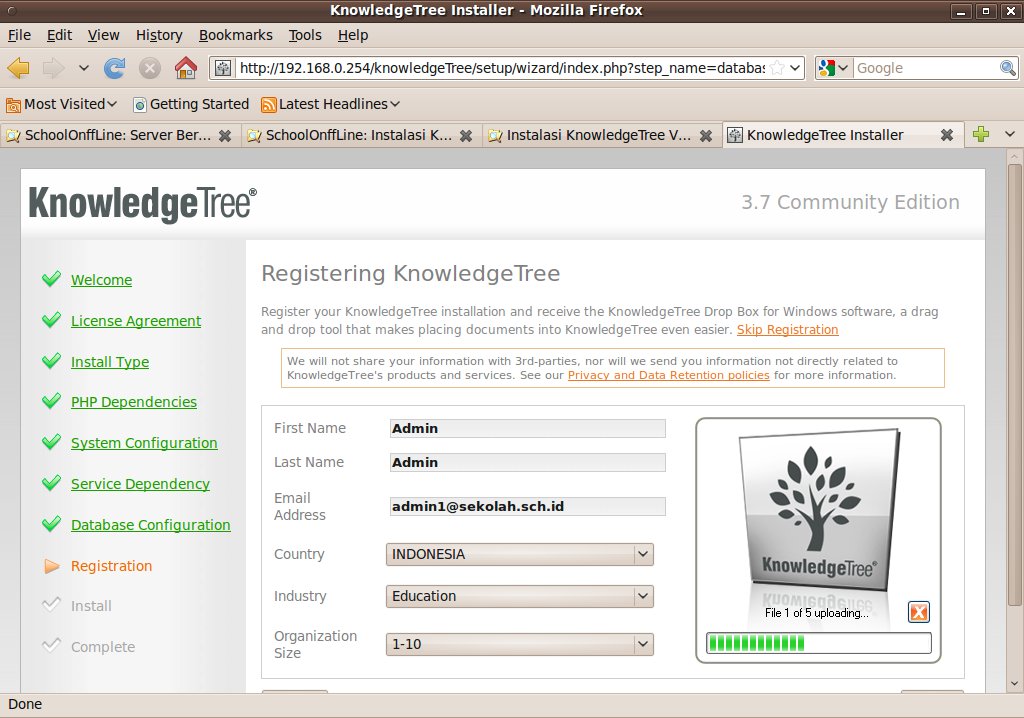Click the Skip Registration link
1024x718 pixels.
coord(787,330)
